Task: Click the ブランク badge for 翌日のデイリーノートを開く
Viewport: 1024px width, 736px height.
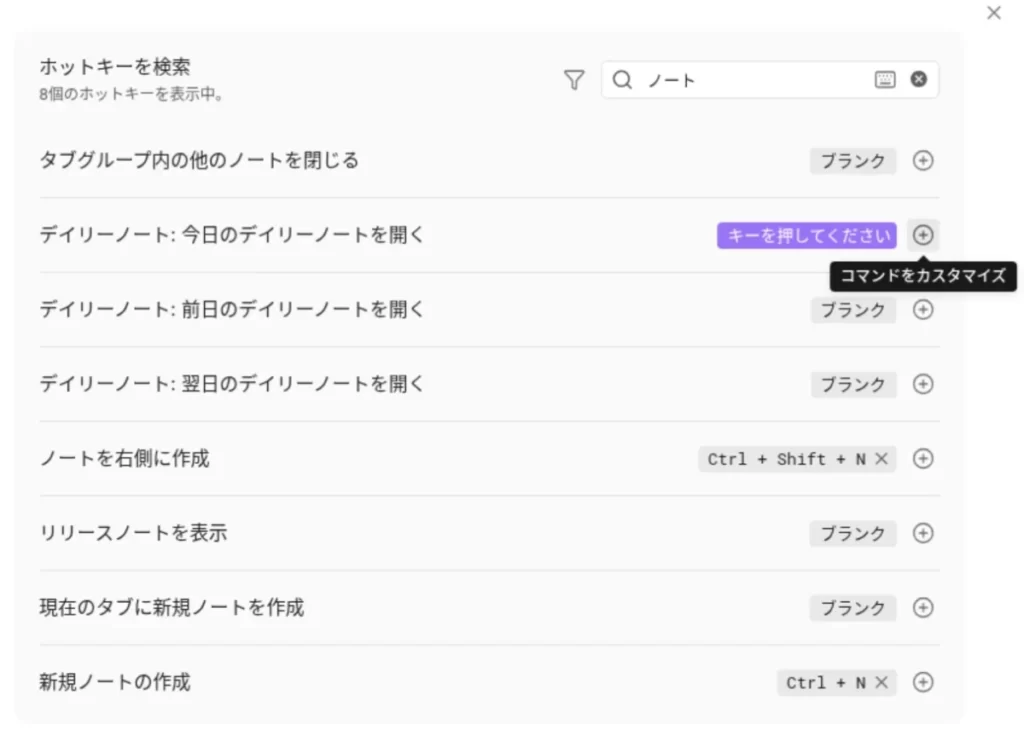Action: (x=852, y=384)
